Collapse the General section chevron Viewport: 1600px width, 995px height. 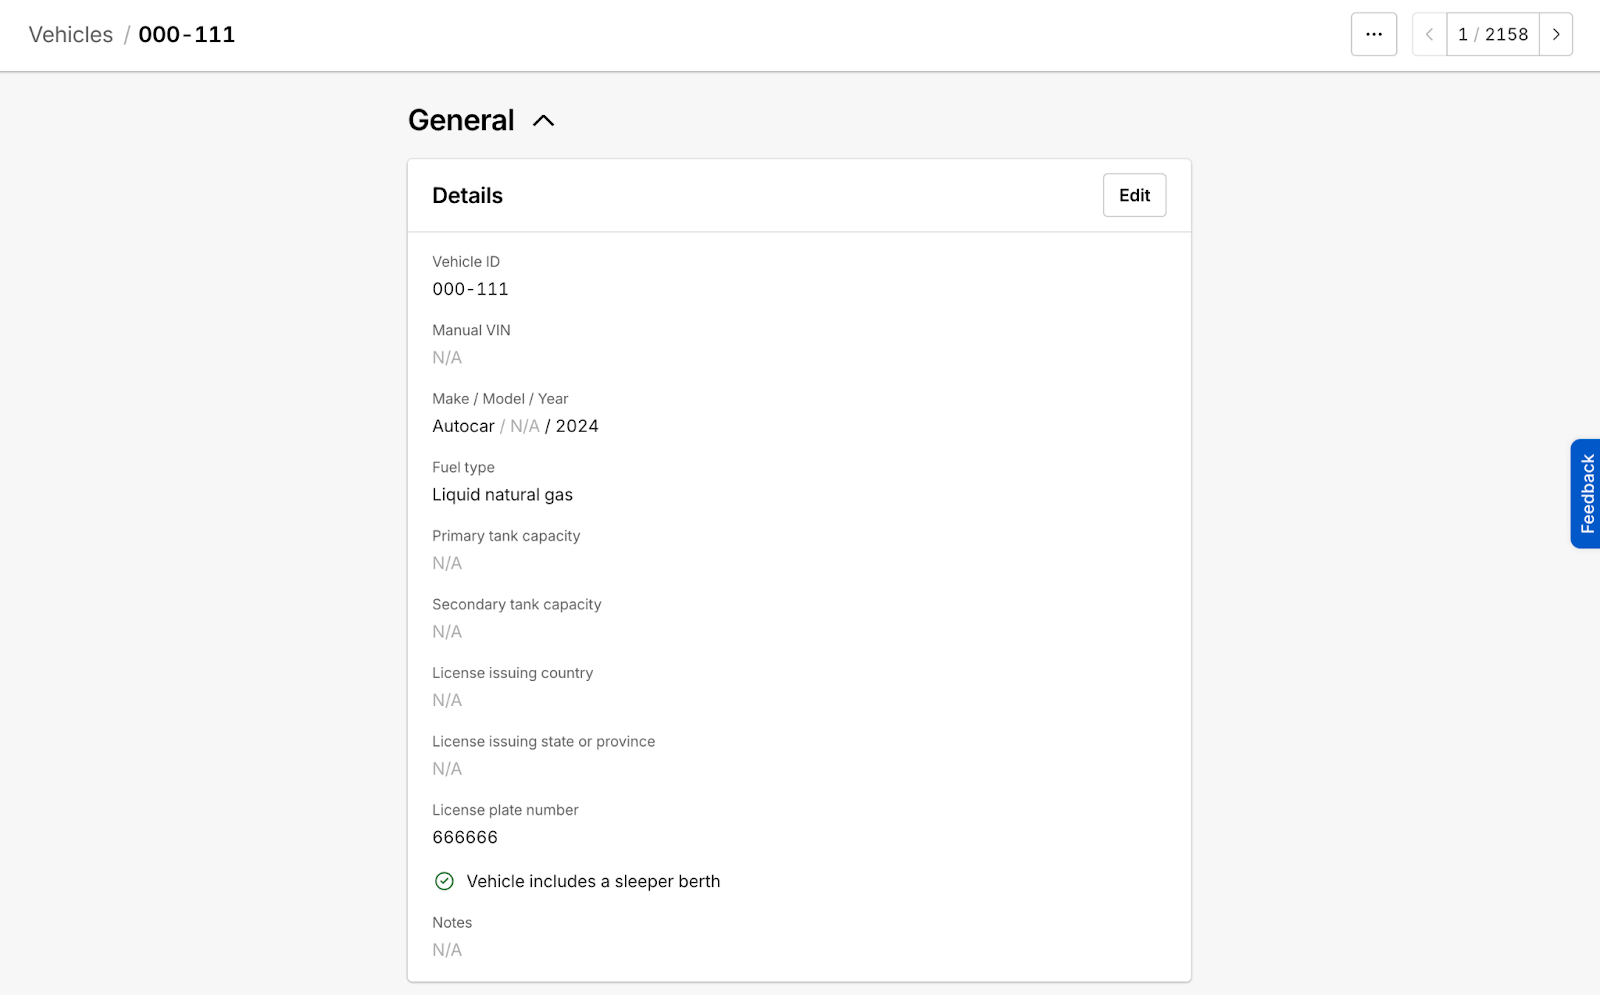[543, 121]
